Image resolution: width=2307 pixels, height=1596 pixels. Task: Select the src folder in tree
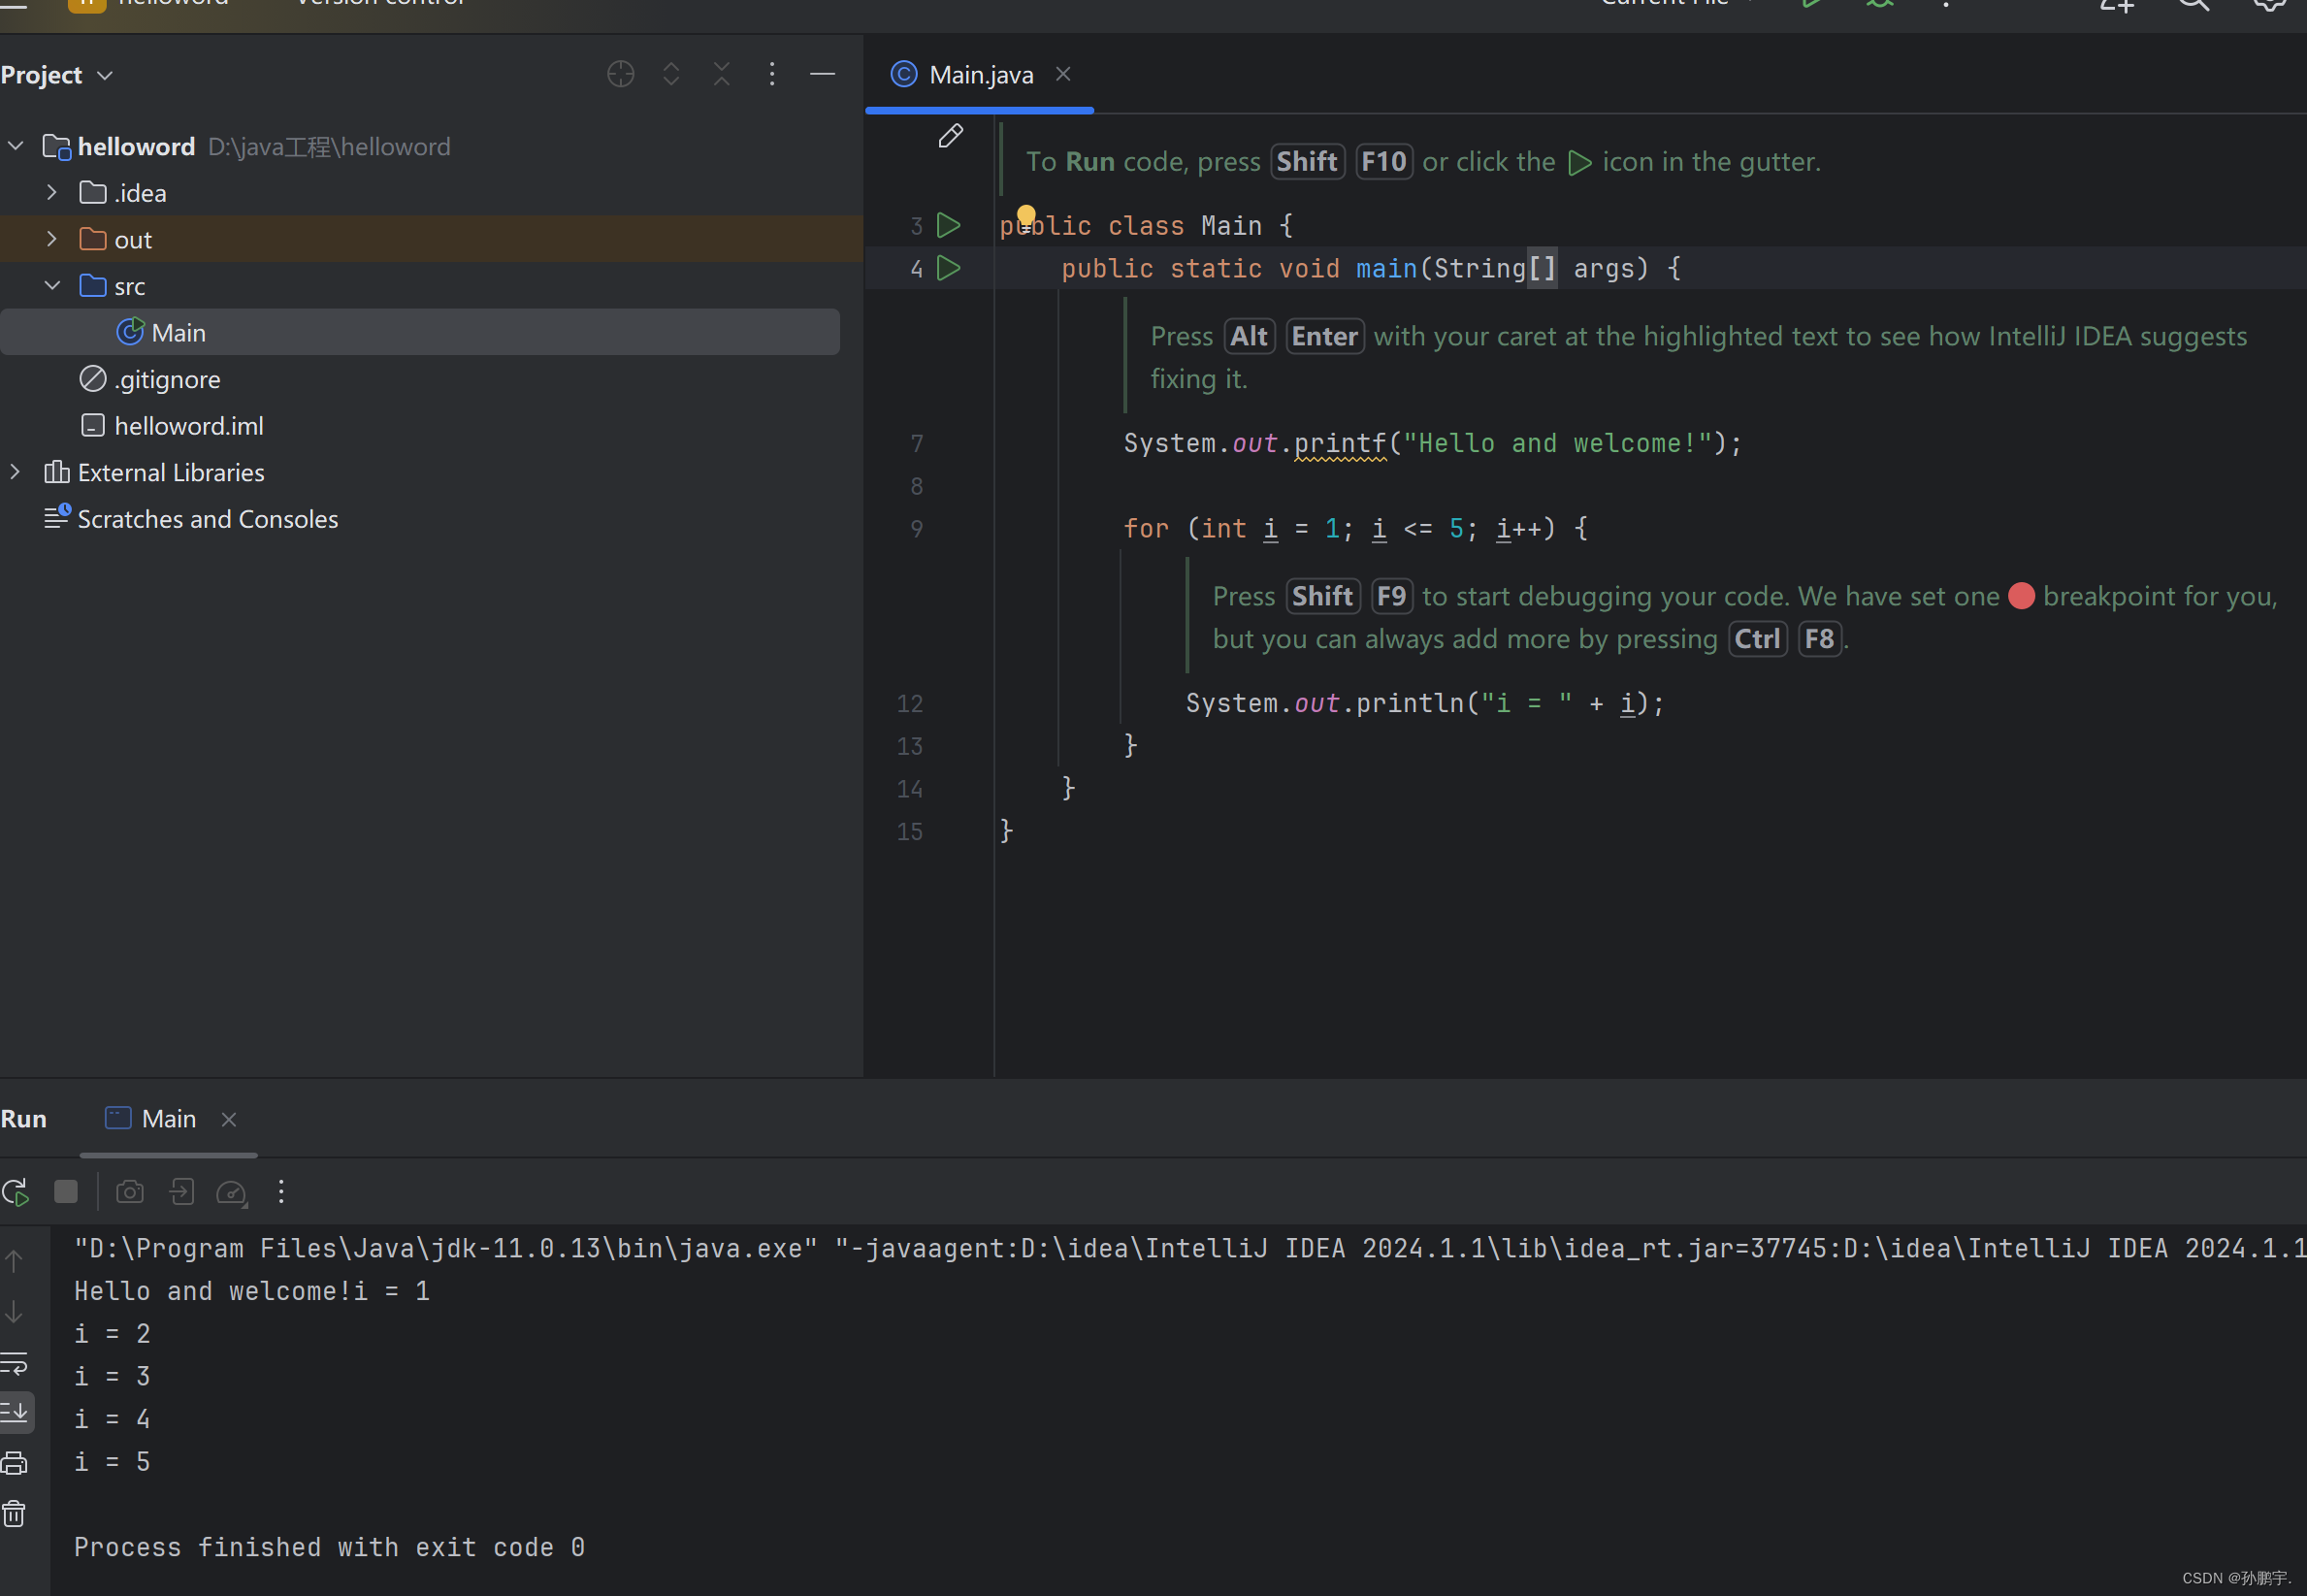pos(431,285)
